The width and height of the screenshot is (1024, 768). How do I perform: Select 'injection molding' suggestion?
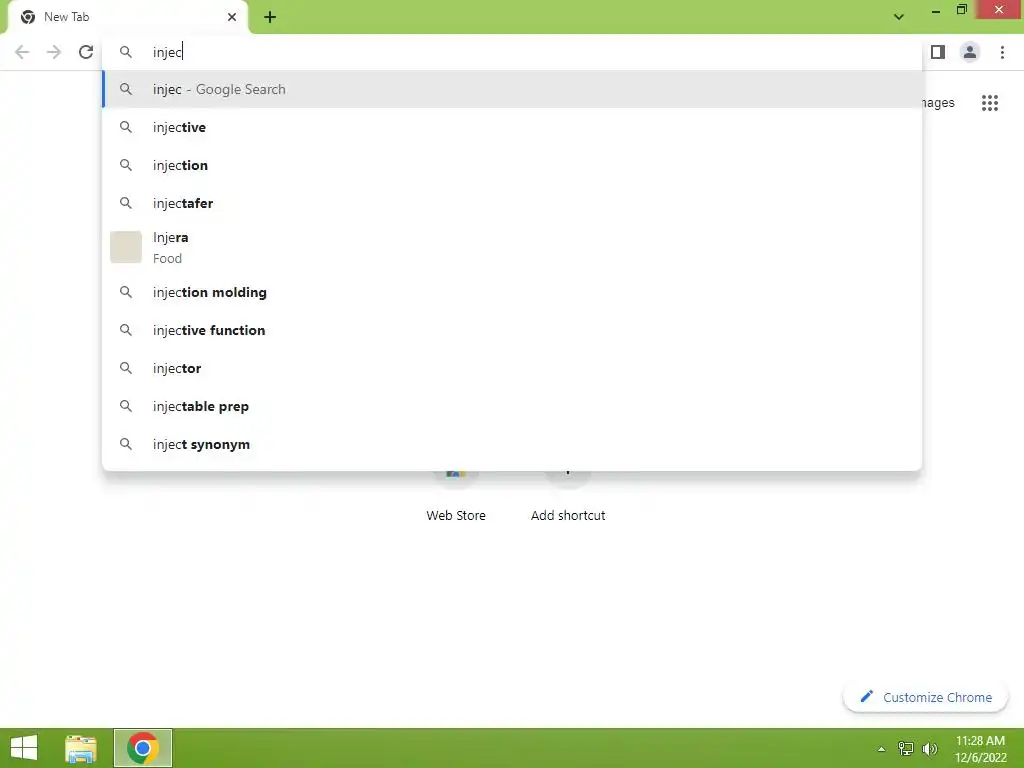[x=512, y=292]
